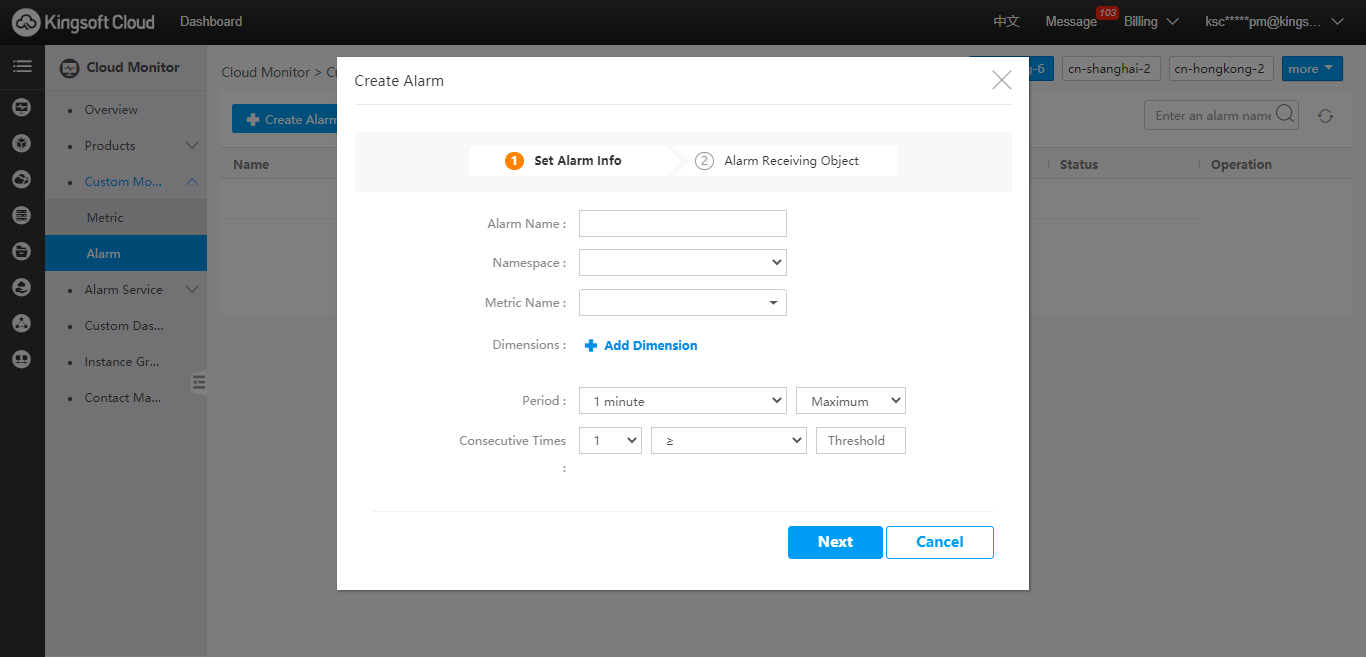Open the Maximum statistic dropdown
The width and height of the screenshot is (1366, 657).
coord(850,401)
